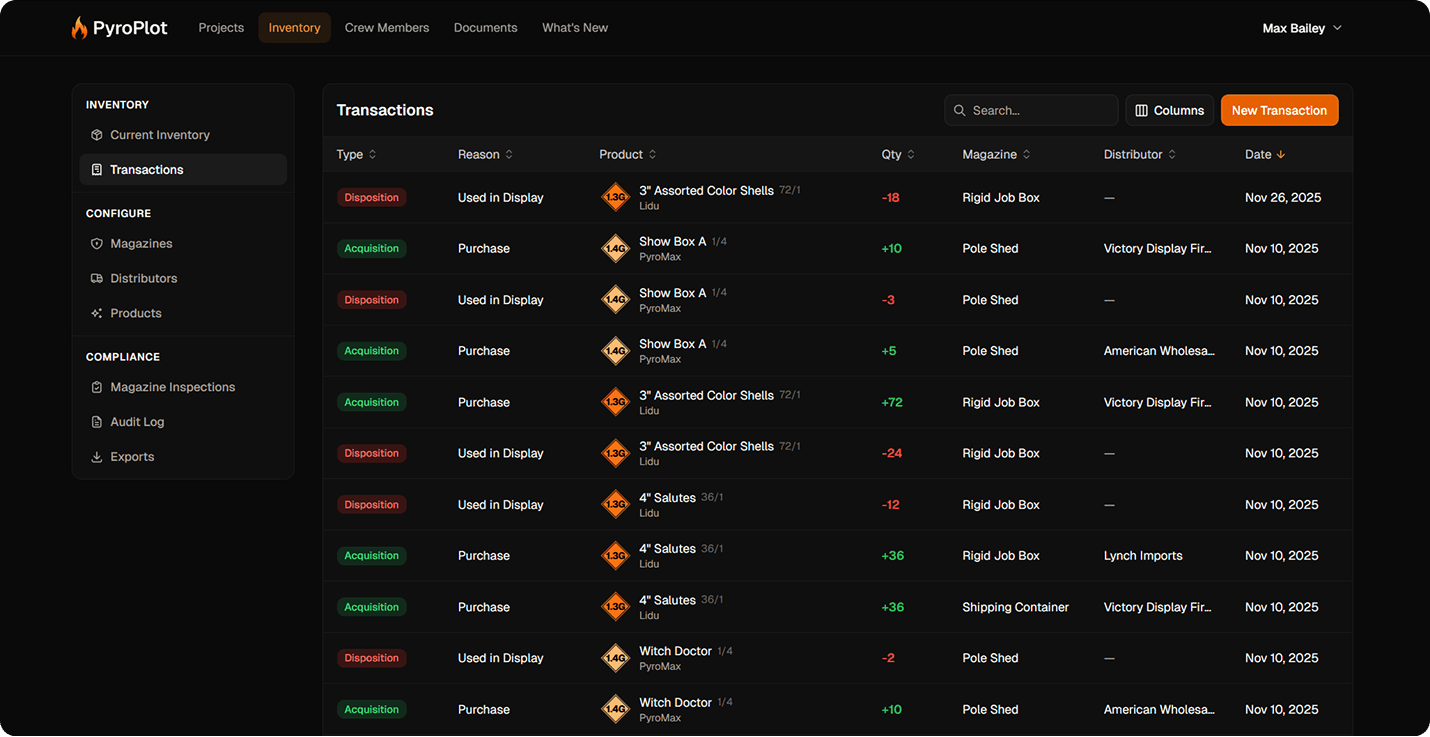Toggle Date column sort order
The width and height of the screenshot is (1430, 737).
coord(1265,155)
